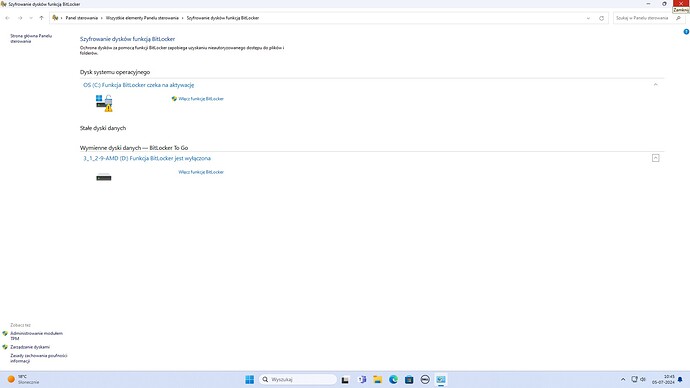The height and width of the screenshot is (388, 690).
Task: Open 'Zarządzanie dyskami' link
Action: coord(30,347)
